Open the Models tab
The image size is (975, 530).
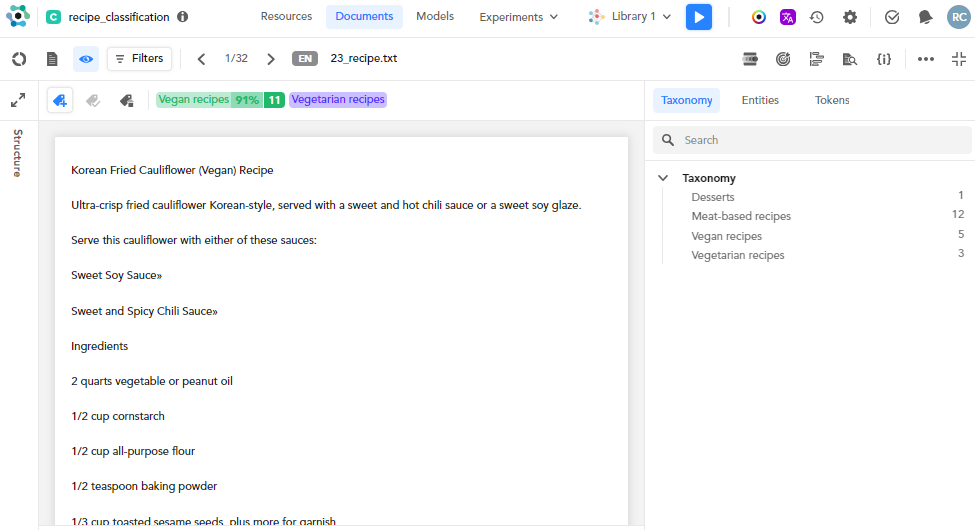point(435,17)
